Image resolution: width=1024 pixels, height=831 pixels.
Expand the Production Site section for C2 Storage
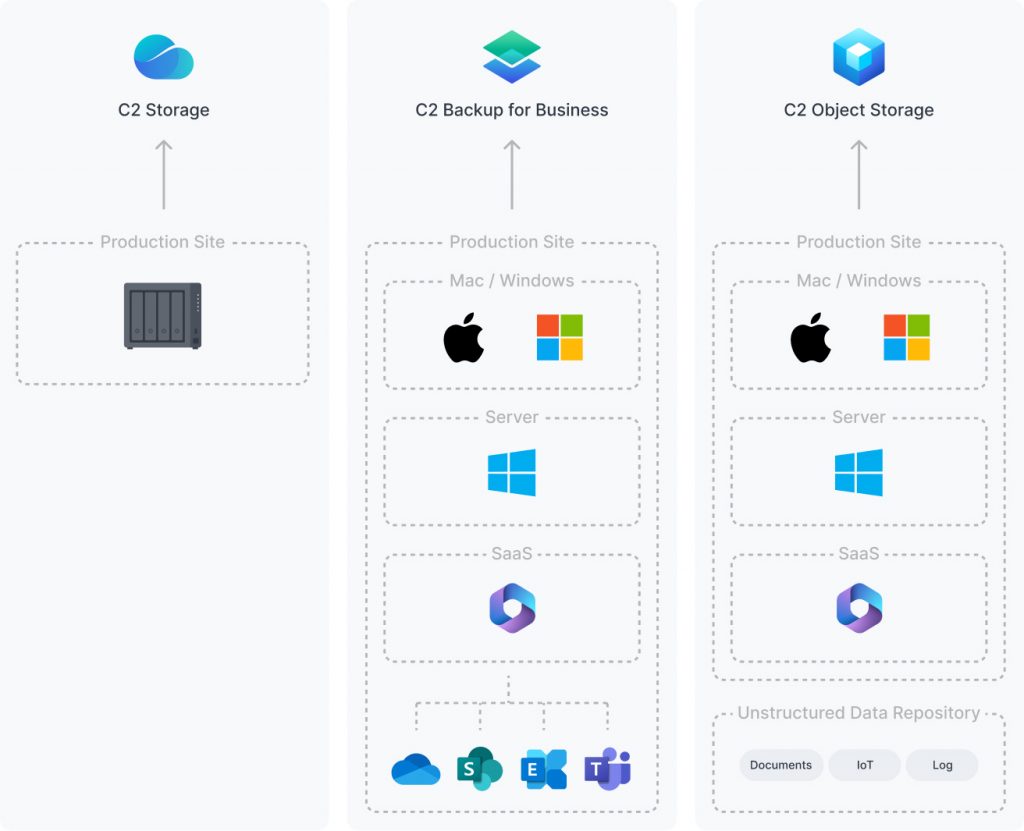[x=163, y=242]
